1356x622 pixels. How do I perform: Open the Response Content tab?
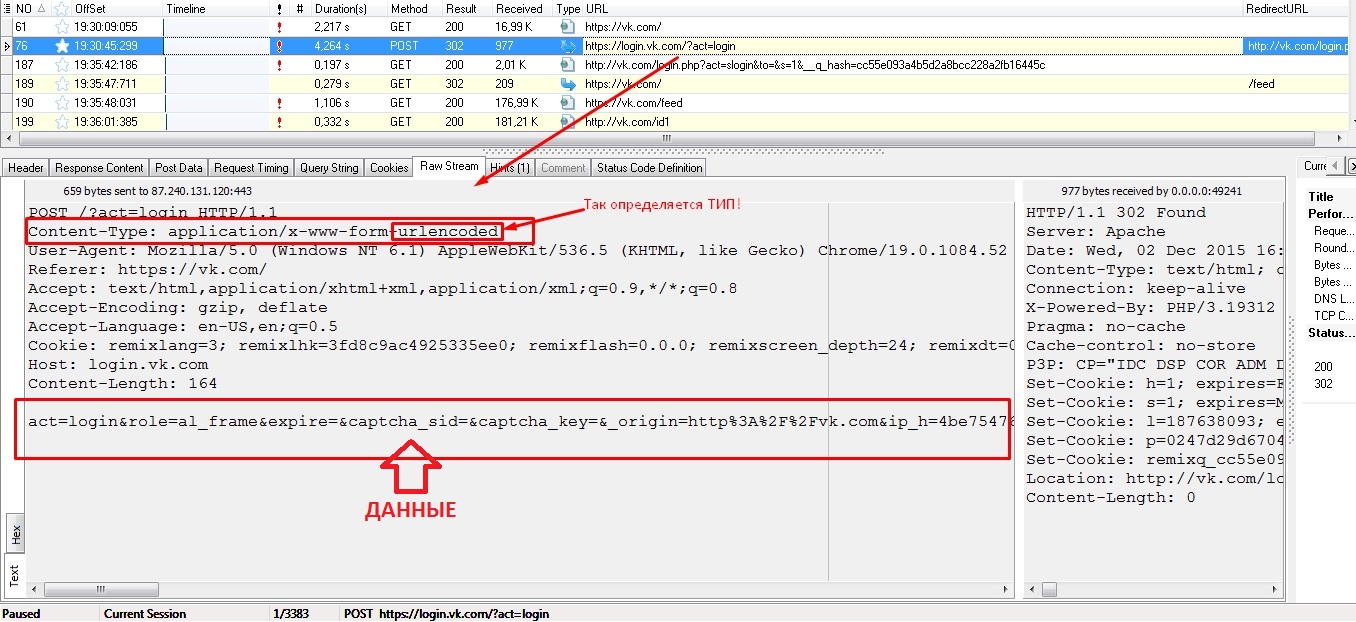pyautogui.click(x=99, y=168)
